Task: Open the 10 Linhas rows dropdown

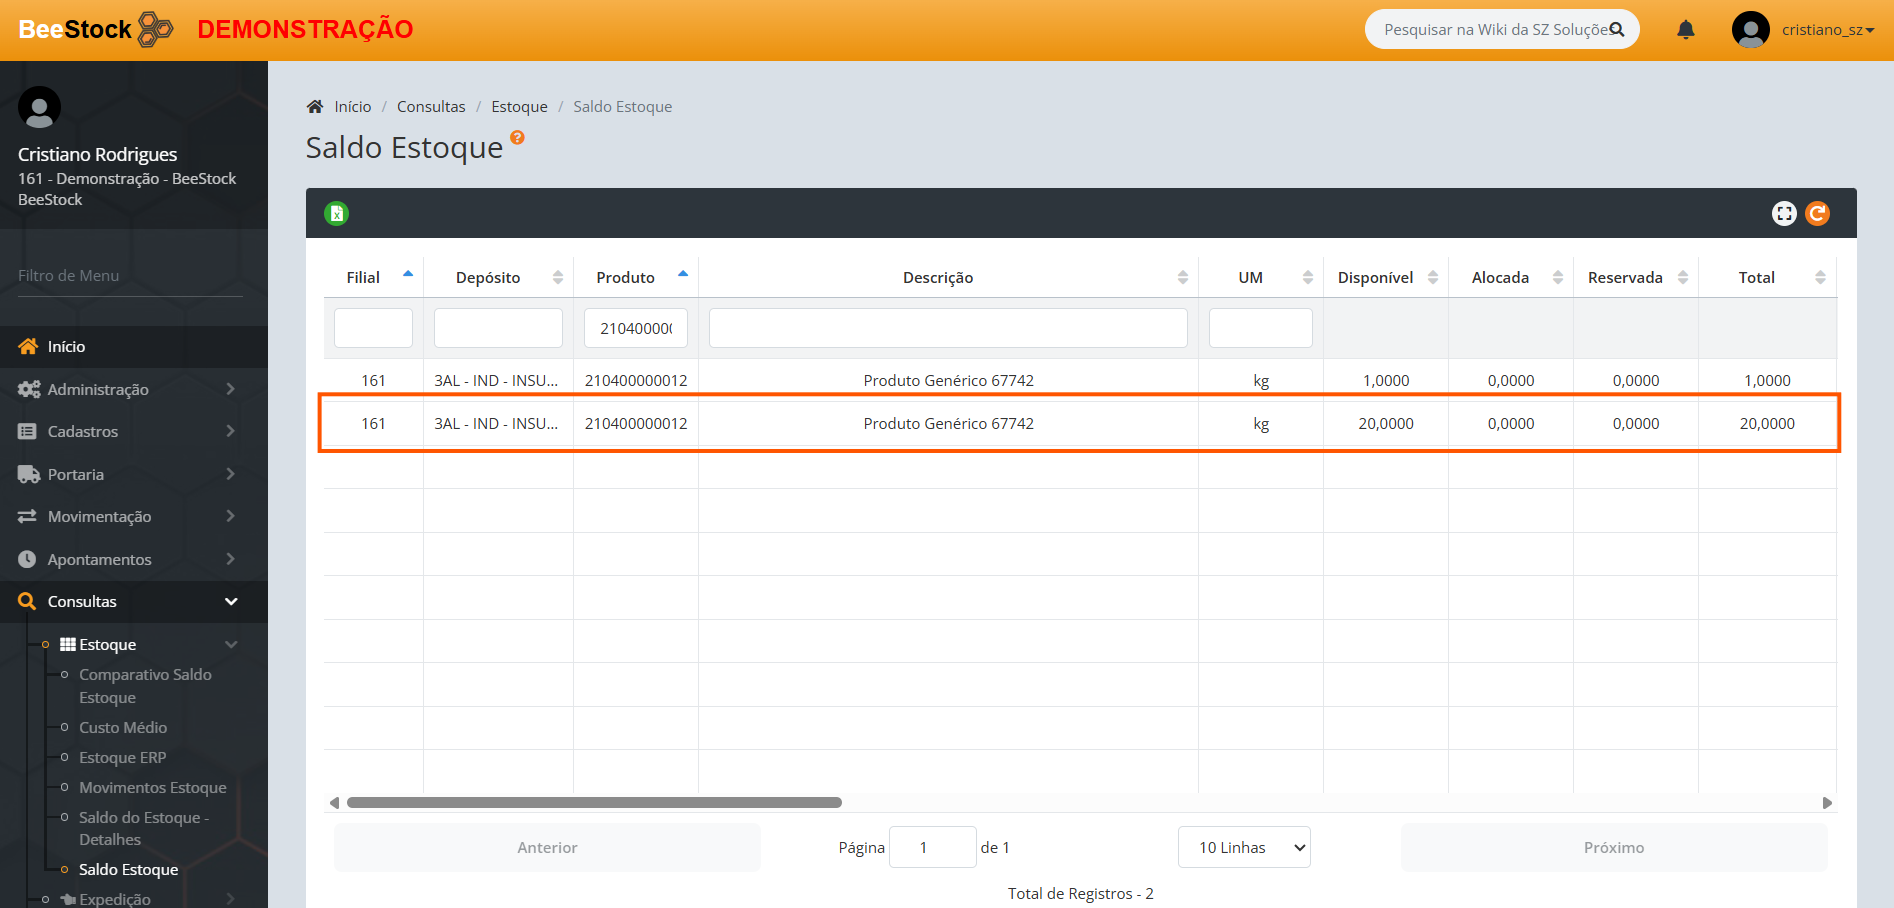Action: [x=1244, y=848]
